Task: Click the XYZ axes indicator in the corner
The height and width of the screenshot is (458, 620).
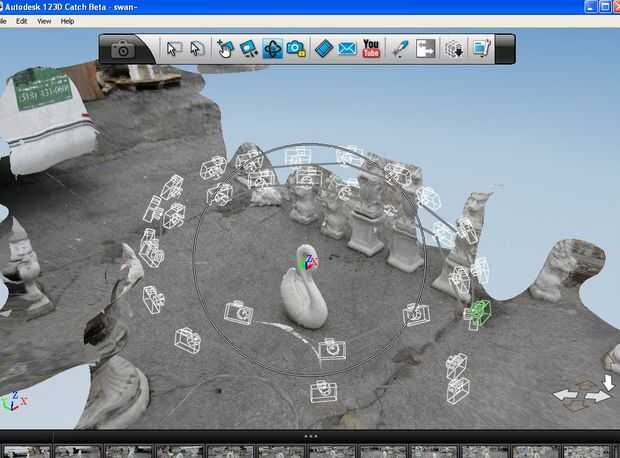Action: [x=14, y=401]
